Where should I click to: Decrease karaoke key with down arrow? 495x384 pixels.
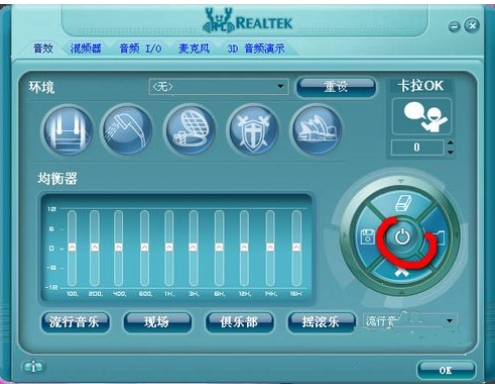click(x=450, y=152)
